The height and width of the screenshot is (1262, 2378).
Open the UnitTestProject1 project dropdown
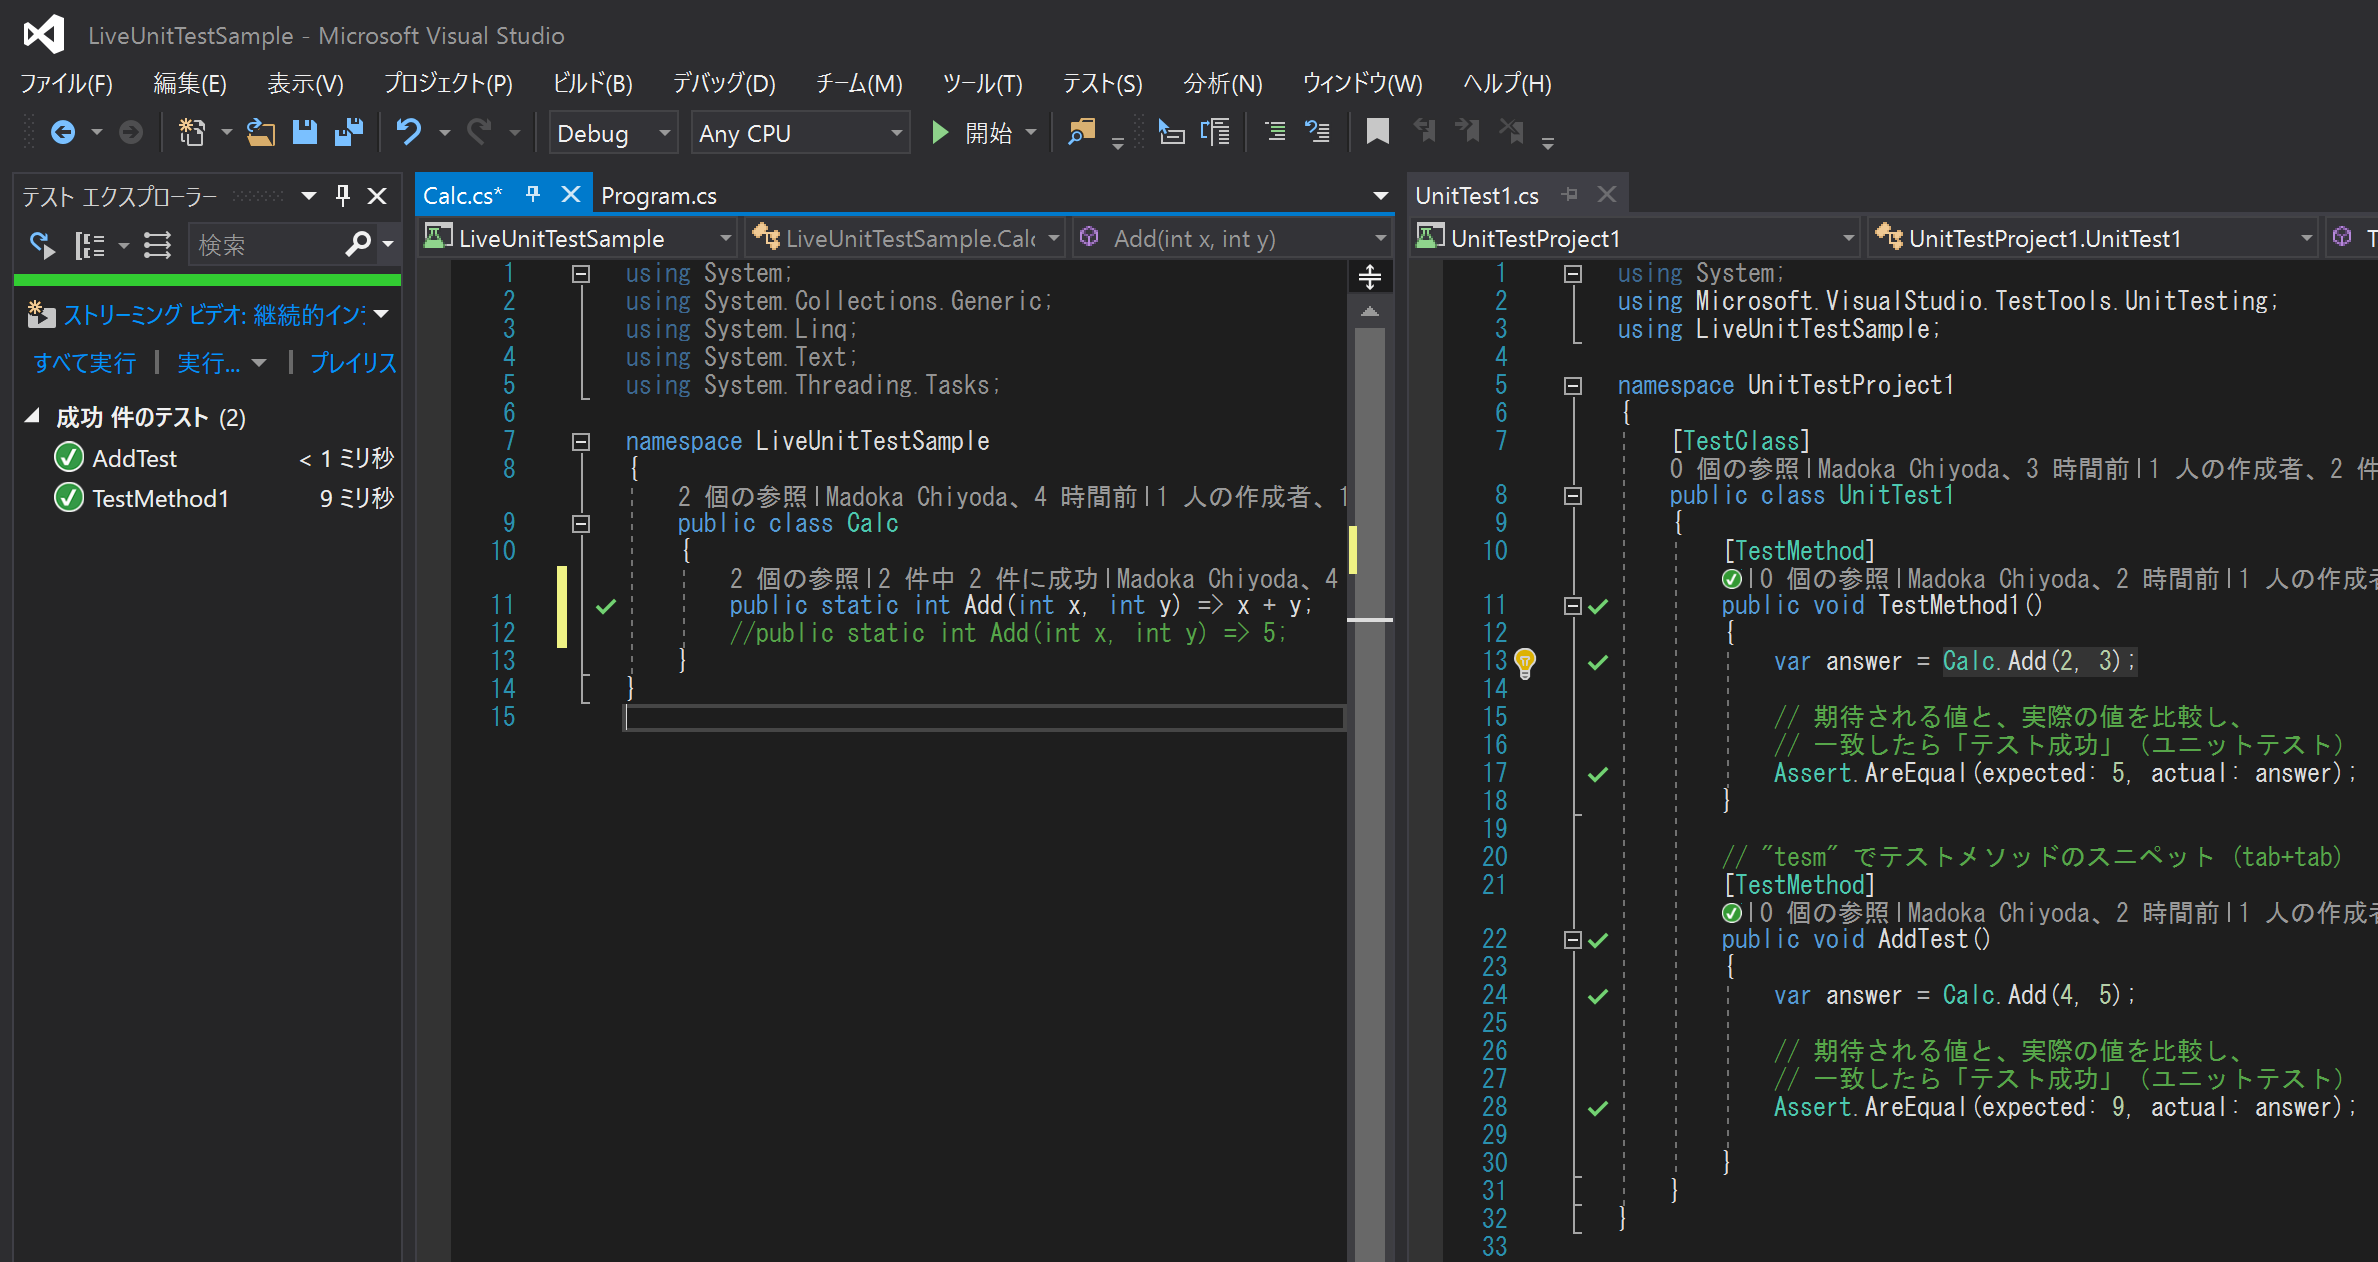(1636, 238)
